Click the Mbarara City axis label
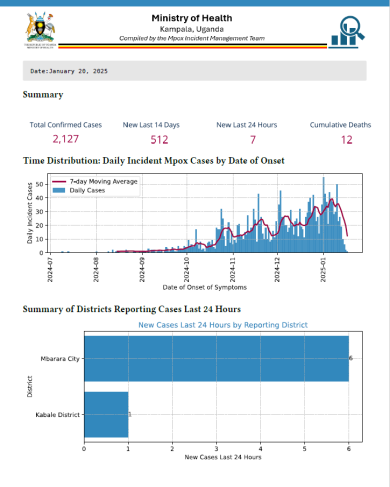 click(60, 359)
